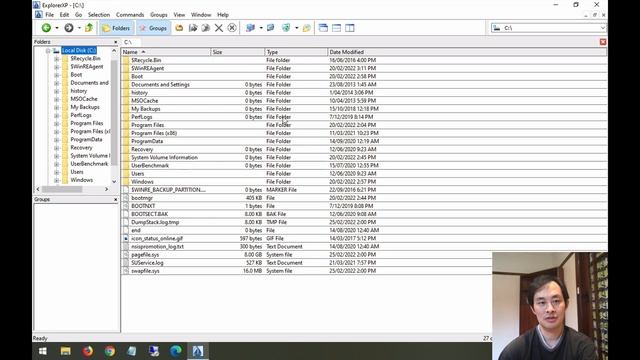Open the Edit menu
640x360 pixels.
pyautogui.click(x=64, y=15)
